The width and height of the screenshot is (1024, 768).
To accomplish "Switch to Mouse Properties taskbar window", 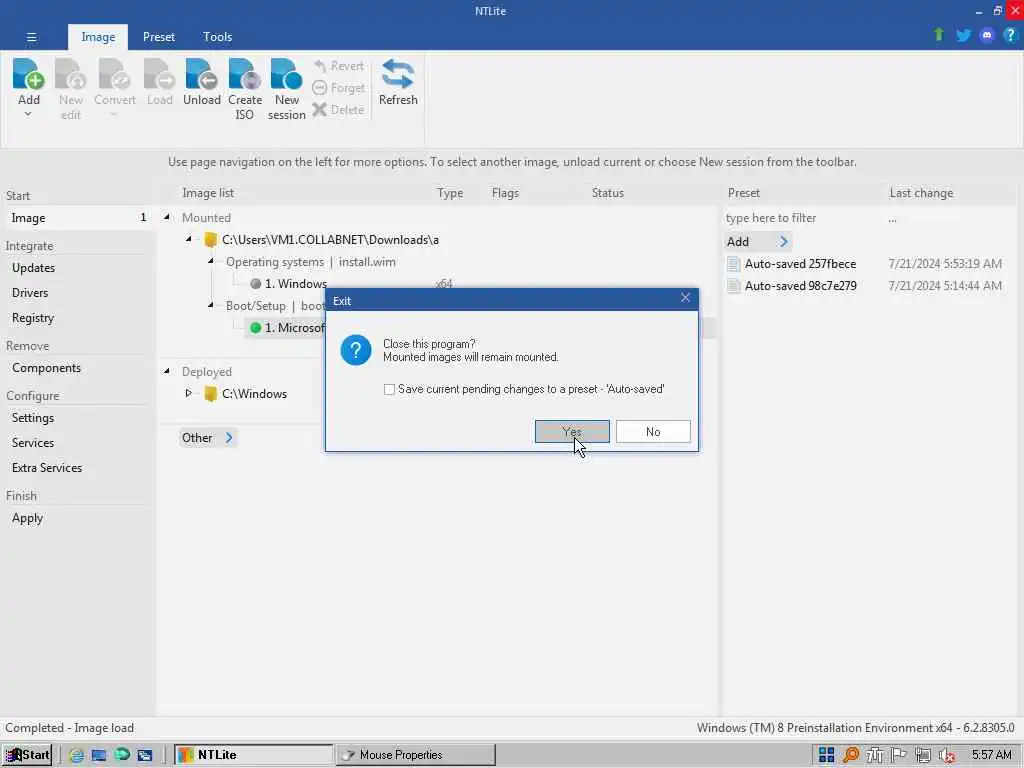I will (416, 755).
